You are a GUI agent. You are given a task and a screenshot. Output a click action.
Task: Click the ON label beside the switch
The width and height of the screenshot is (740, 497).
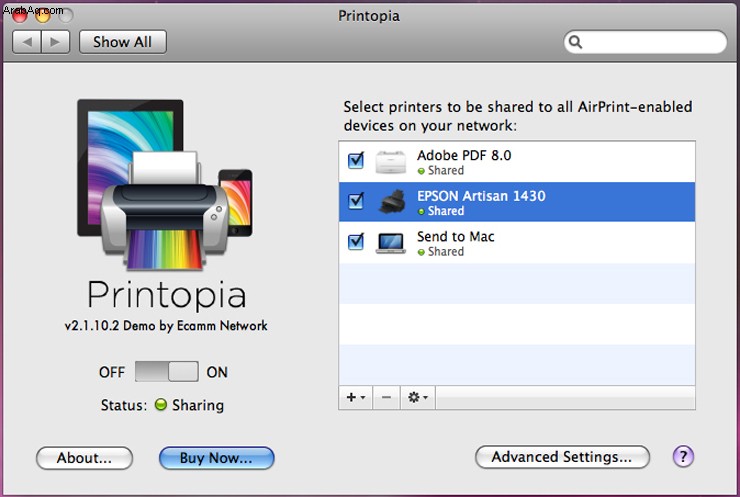tap(217, 372)
